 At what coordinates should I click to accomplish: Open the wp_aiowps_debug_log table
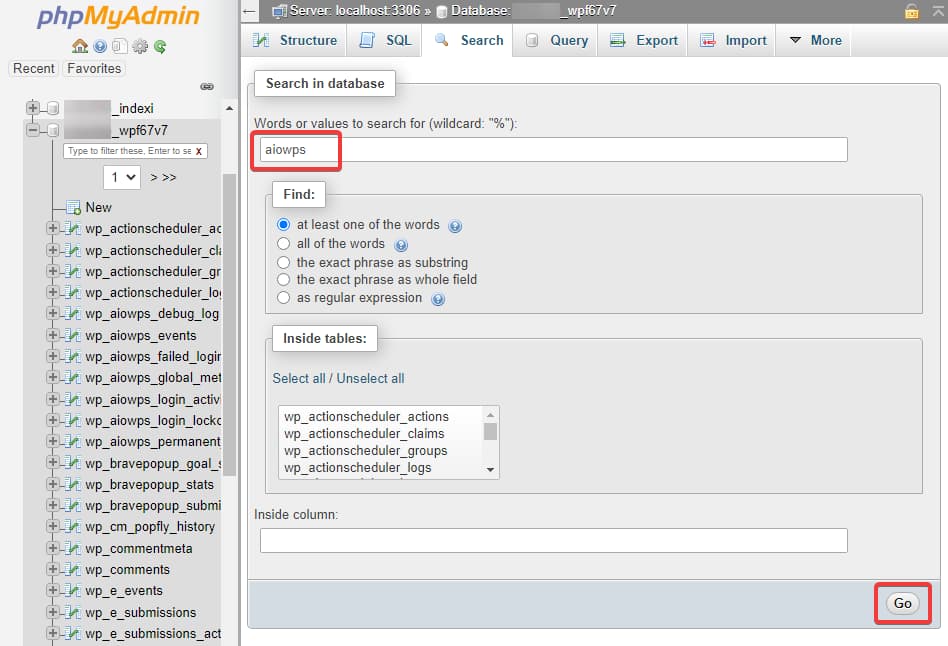pos(152,313)
